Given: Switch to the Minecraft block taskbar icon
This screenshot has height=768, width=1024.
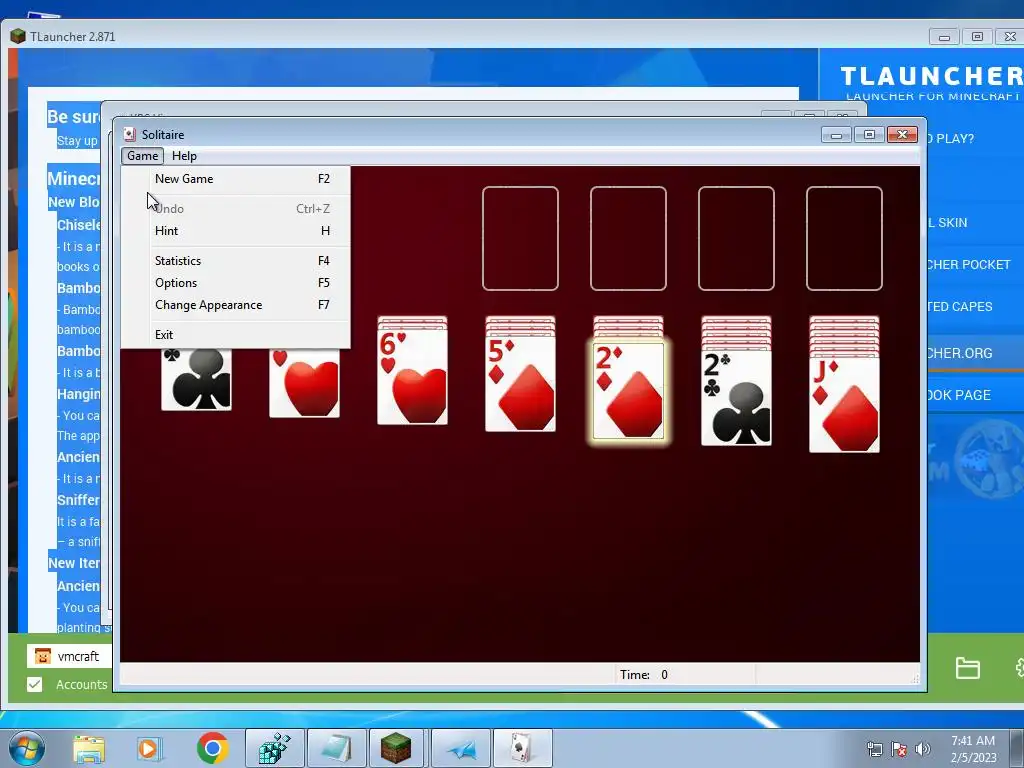Looking at the screenshot, I should tap(396, 748).
